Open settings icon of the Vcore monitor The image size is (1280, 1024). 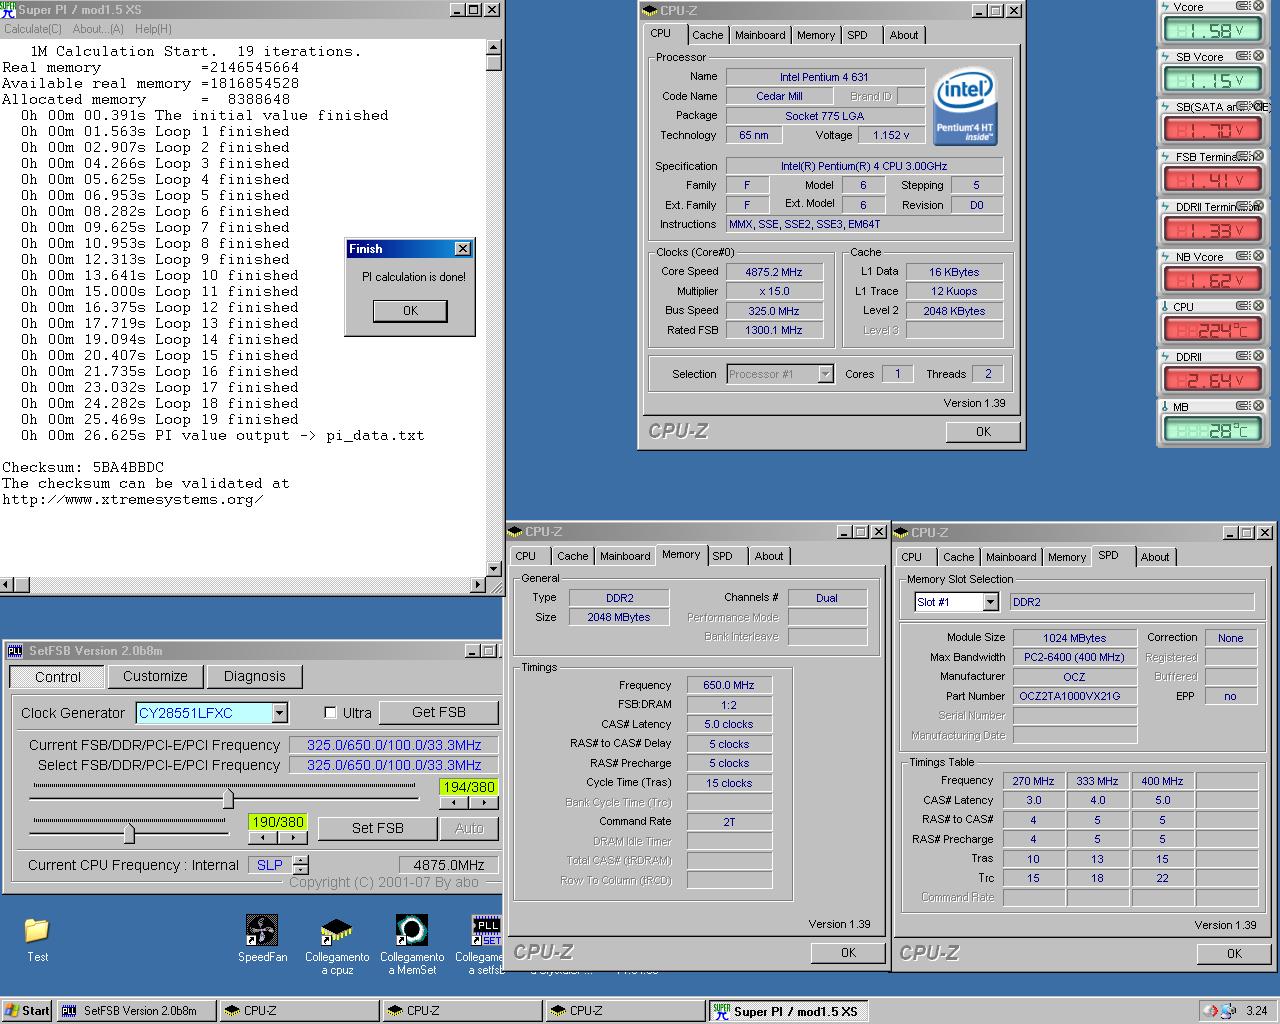(x=1243, y=6)
